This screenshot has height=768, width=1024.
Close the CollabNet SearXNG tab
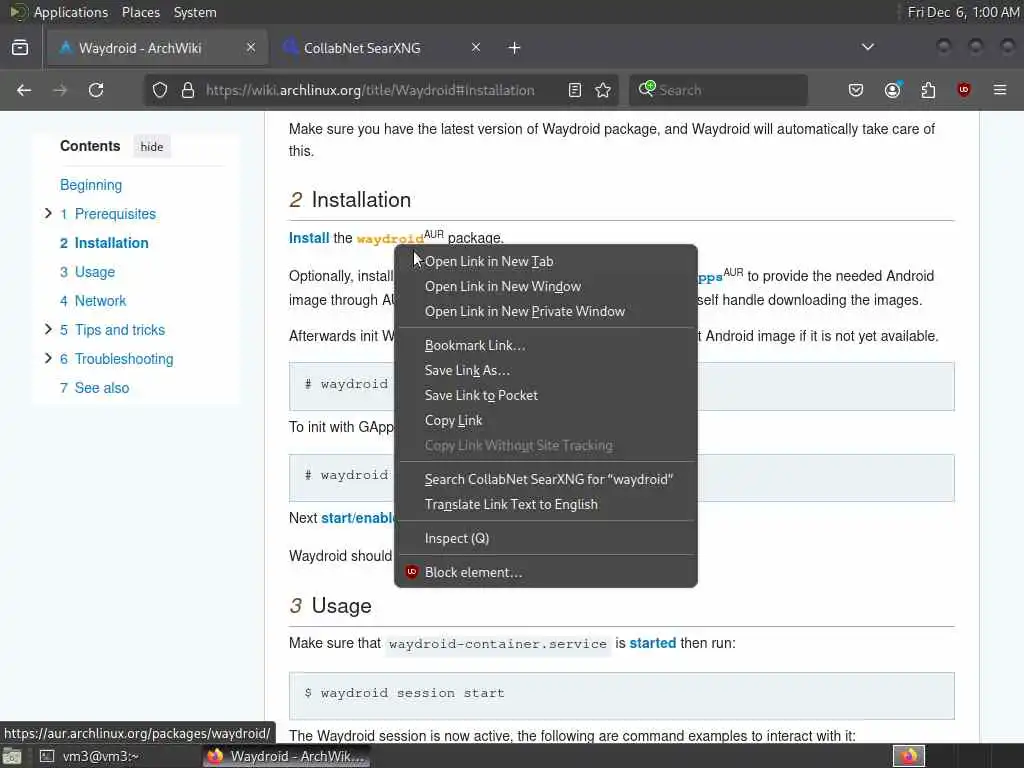click(x=476, y=47)
